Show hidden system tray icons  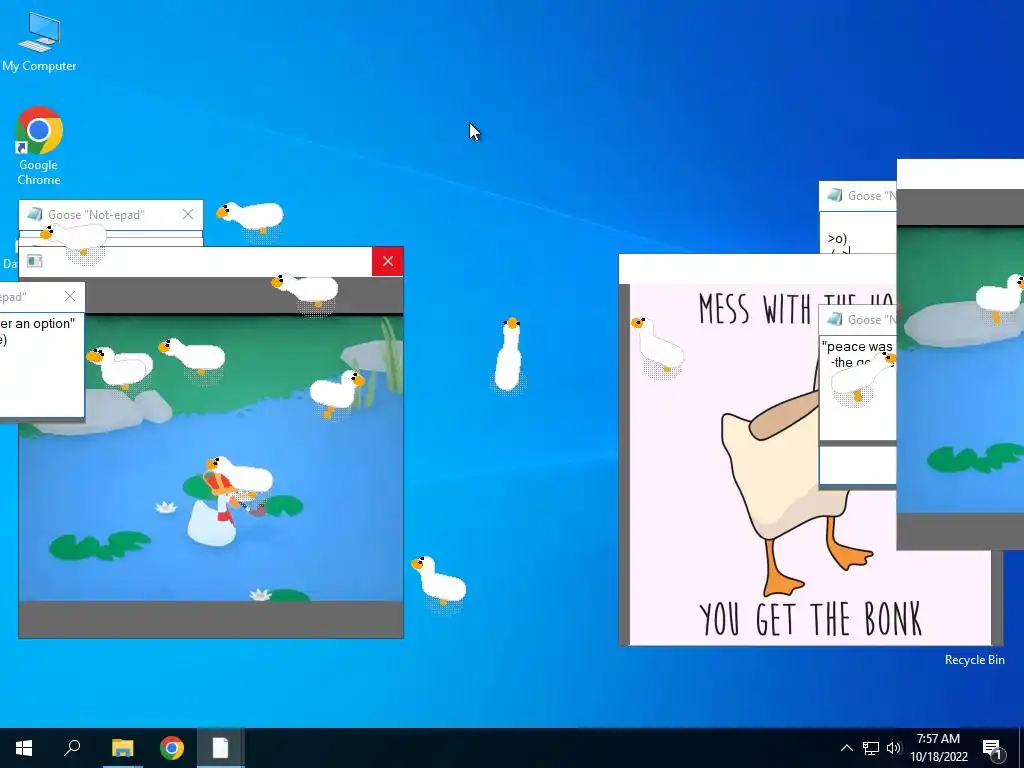pyautogui.click(x=846, y=748)
